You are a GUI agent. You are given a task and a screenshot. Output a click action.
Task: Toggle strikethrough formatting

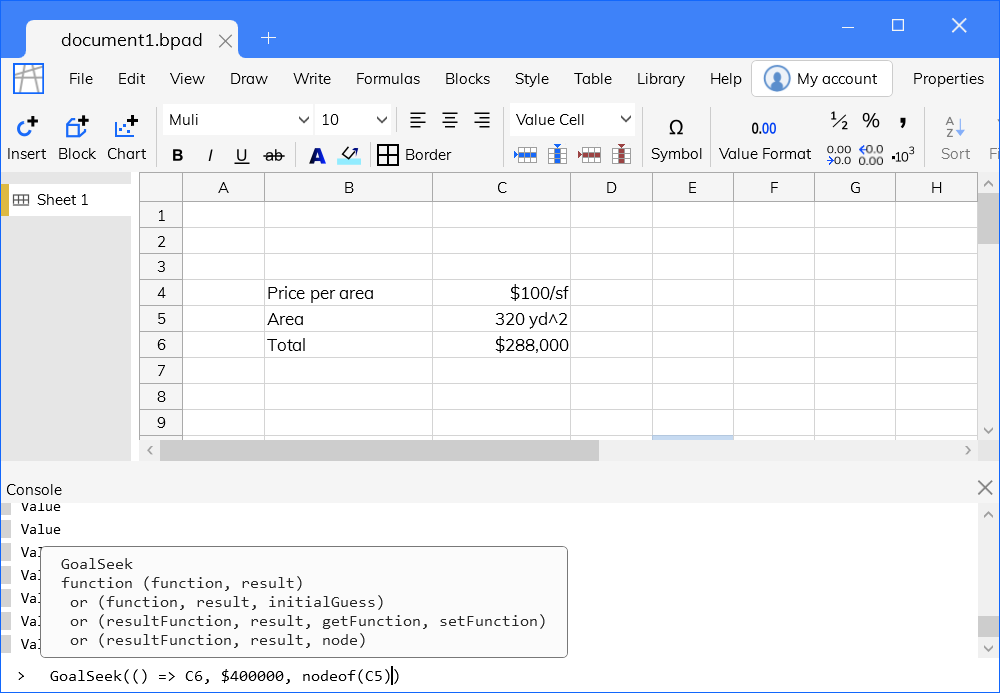click(x=274, y=156)
